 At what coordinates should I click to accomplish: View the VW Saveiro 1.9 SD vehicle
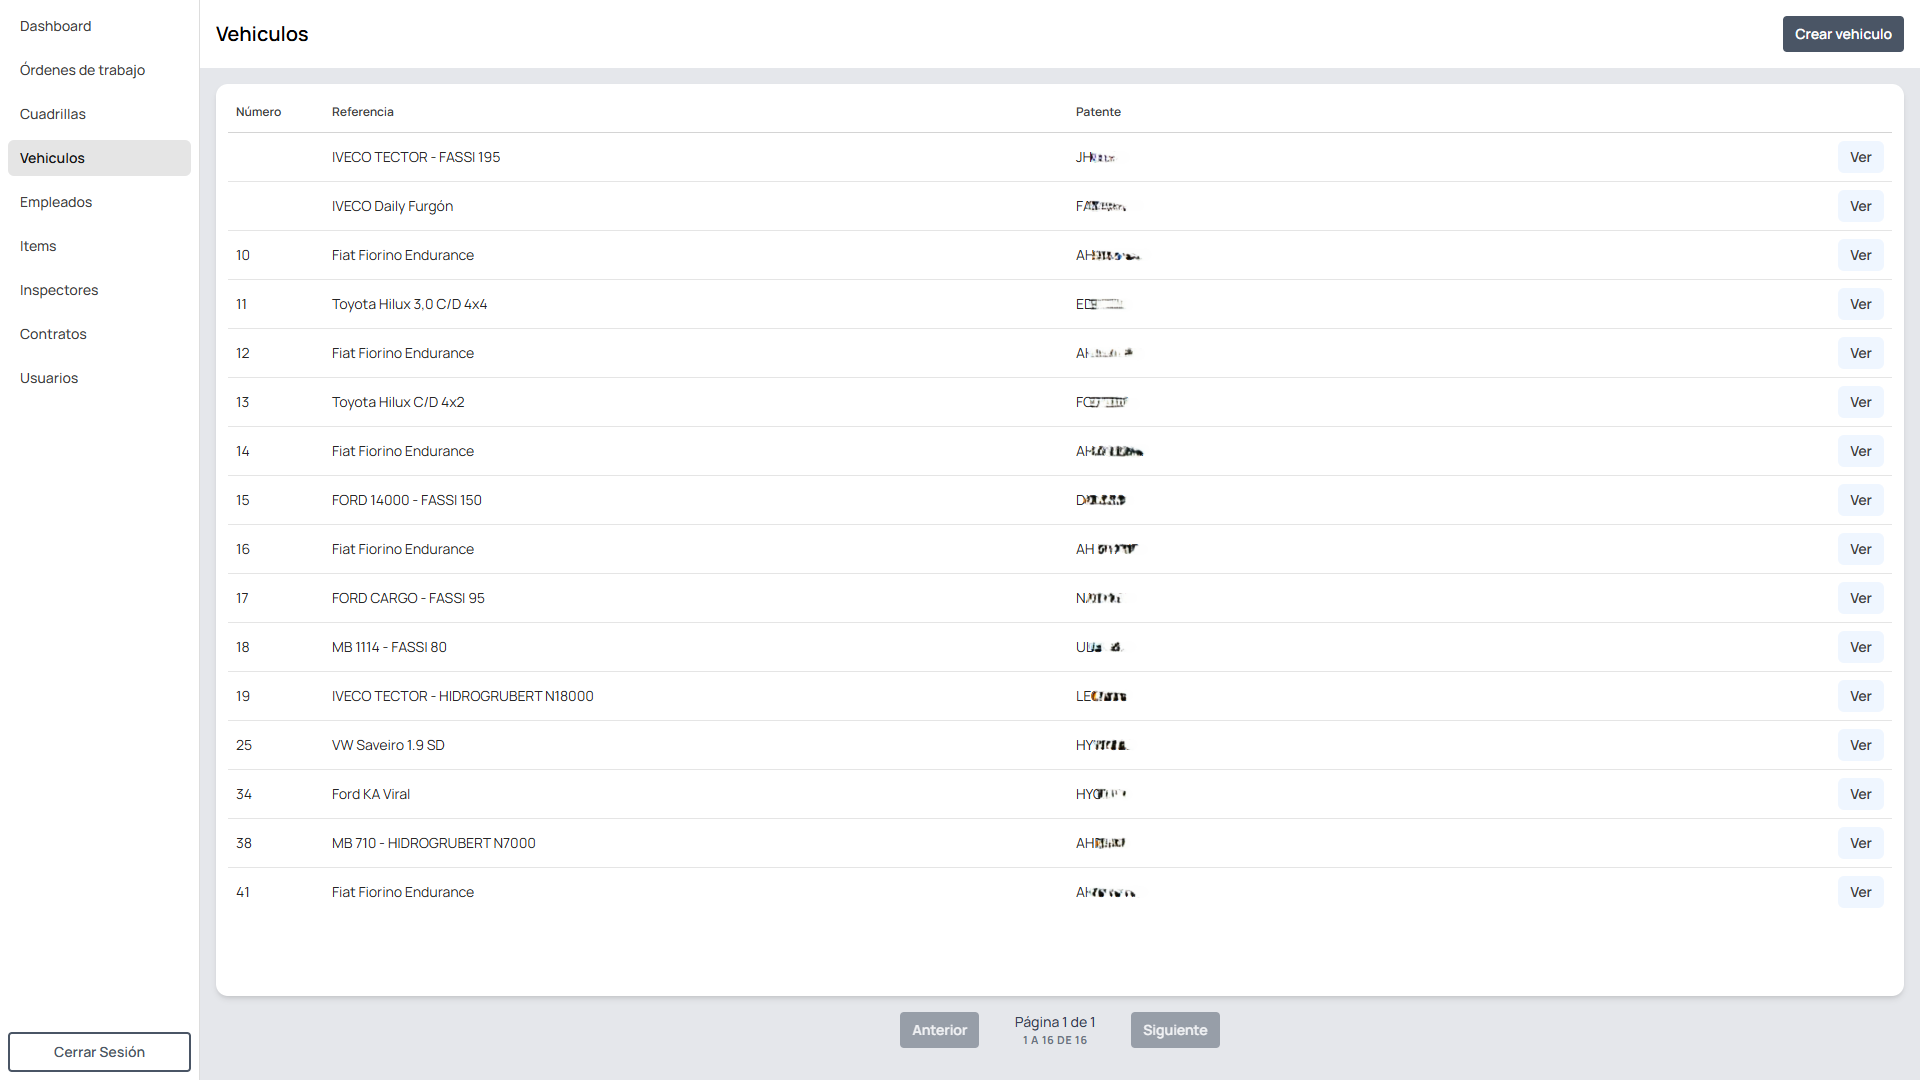coord(1860,745)
